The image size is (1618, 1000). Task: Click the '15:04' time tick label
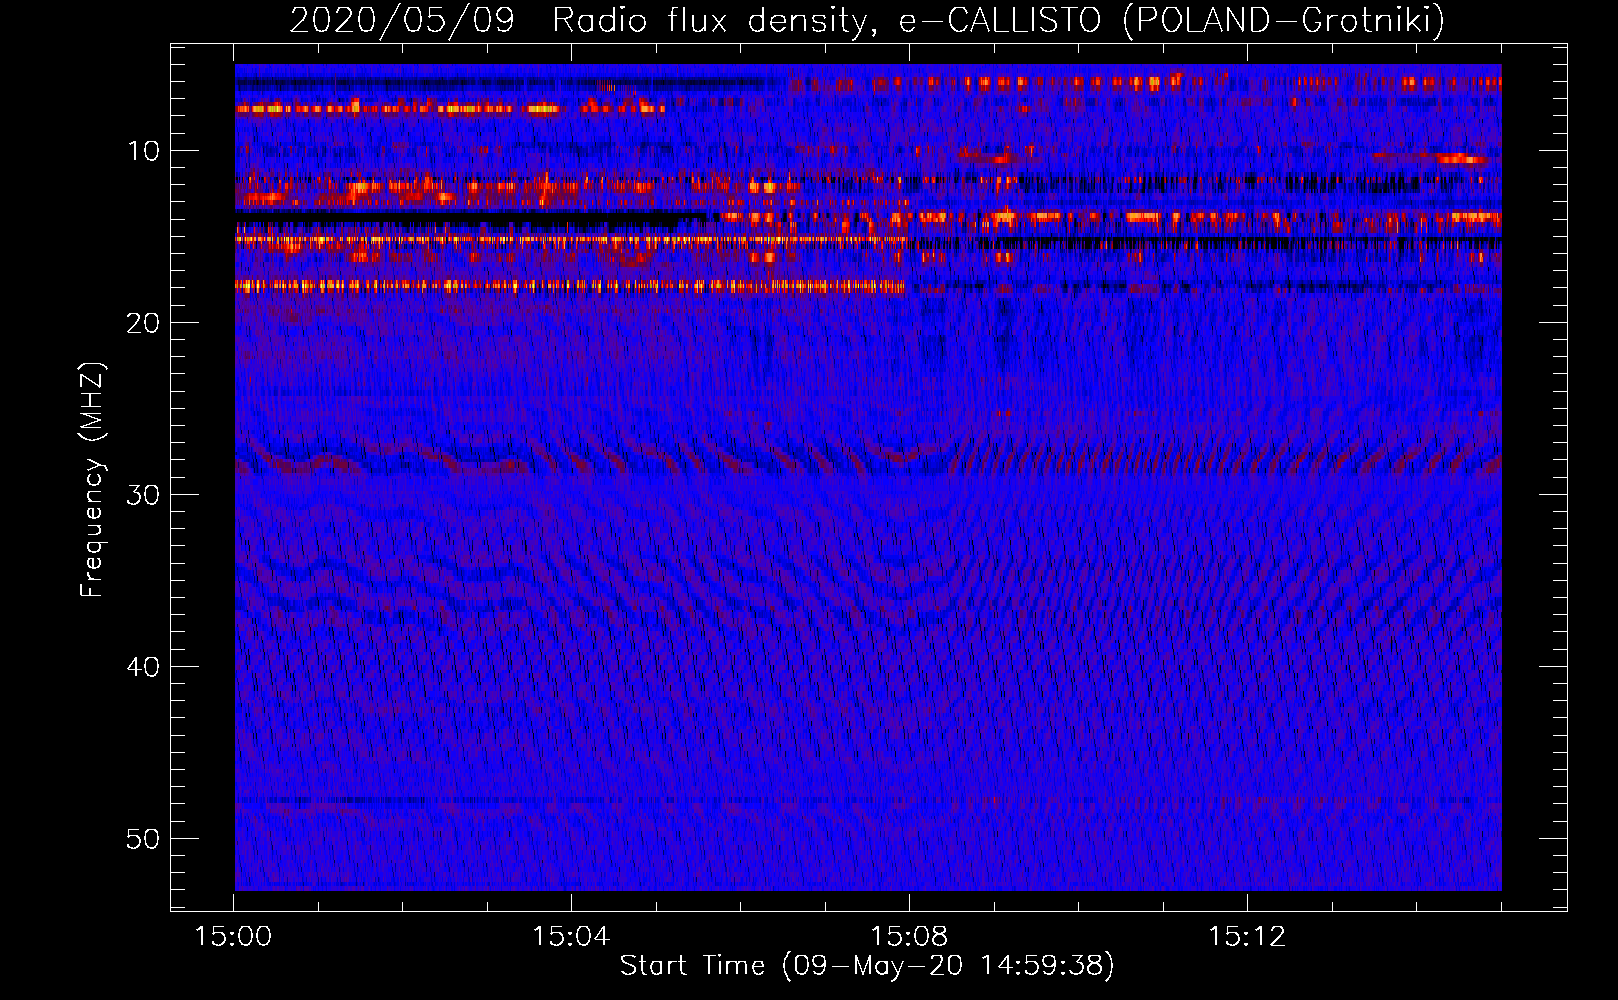pos(571,937)
